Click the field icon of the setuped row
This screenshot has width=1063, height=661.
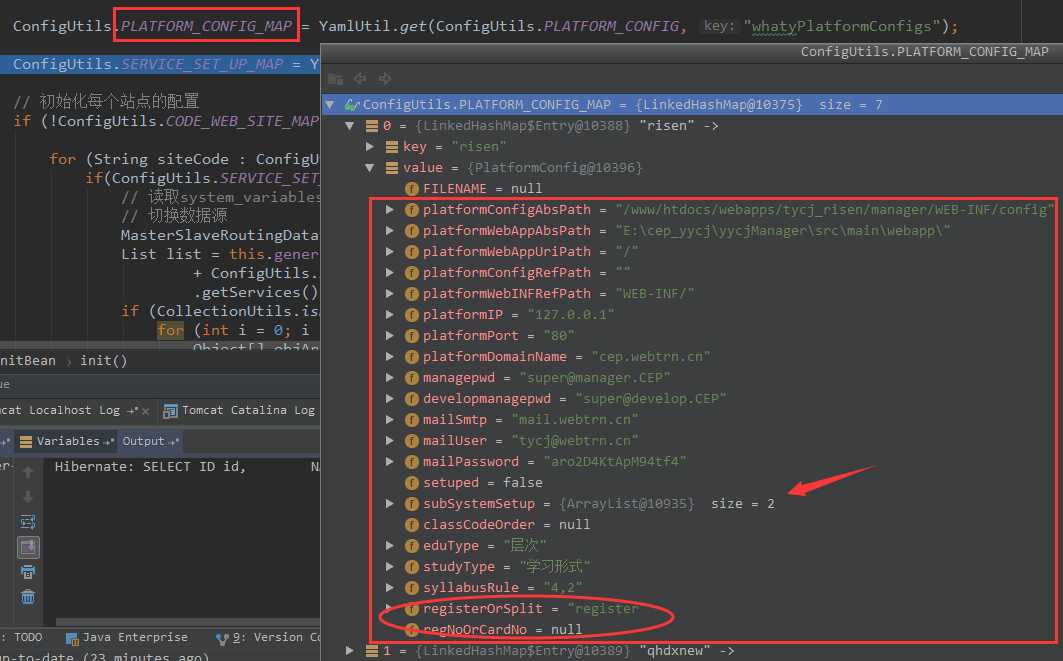coord(412,483)
